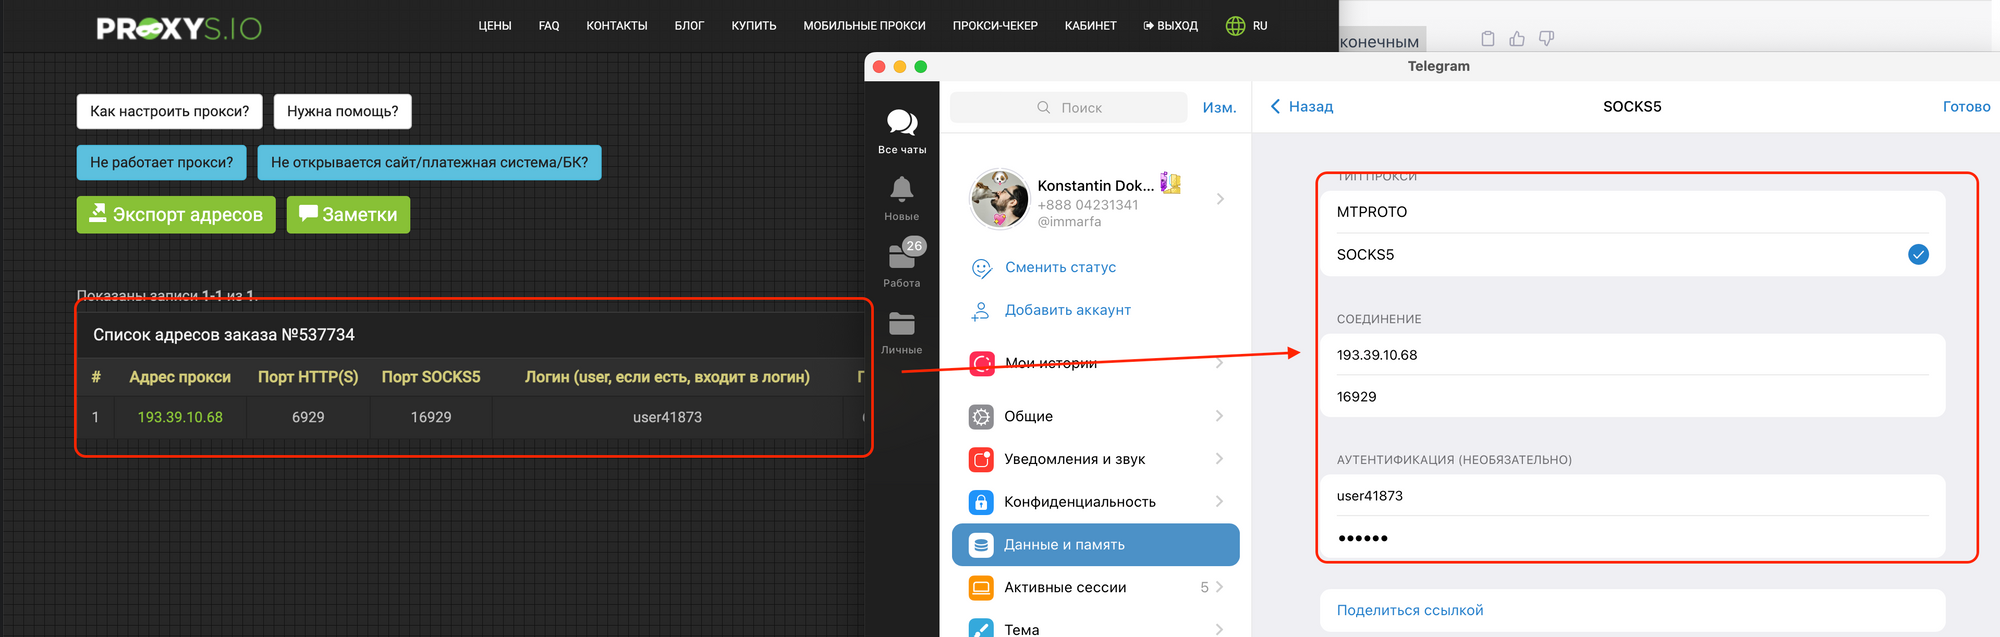This screenshot has height=637, width=2000.
Task: Click the Уведомления и звук red icon
Action: [x=982, y=459]
